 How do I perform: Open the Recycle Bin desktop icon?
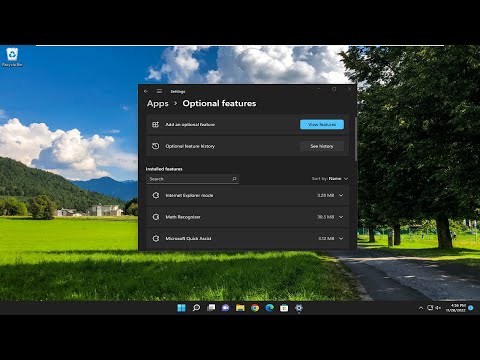[x=12, y=57]
